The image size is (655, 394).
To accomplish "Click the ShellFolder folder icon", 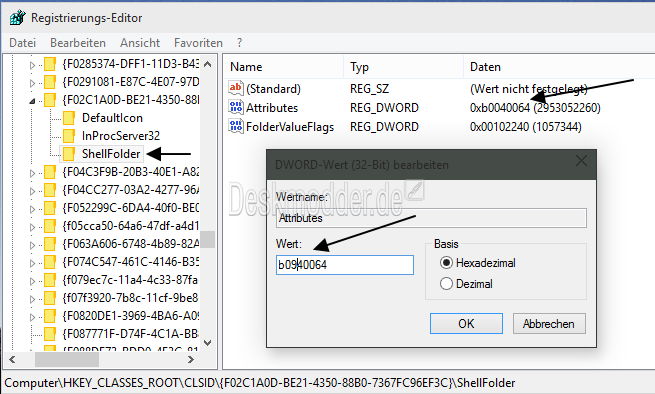I will pyautogui.click(x=69, y=154).
